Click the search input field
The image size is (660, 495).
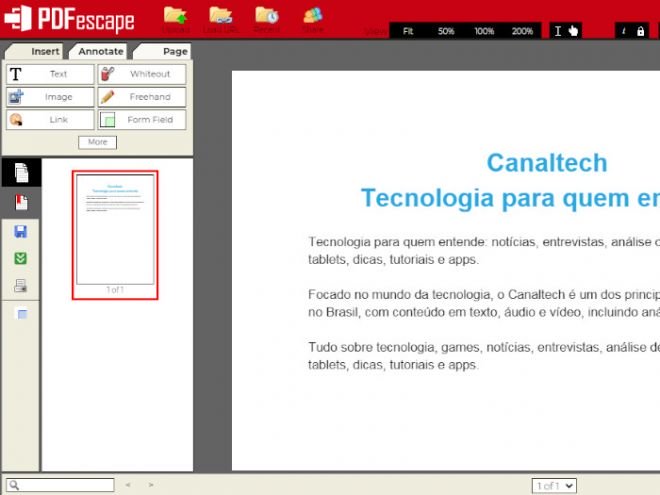tap(60, 485)
